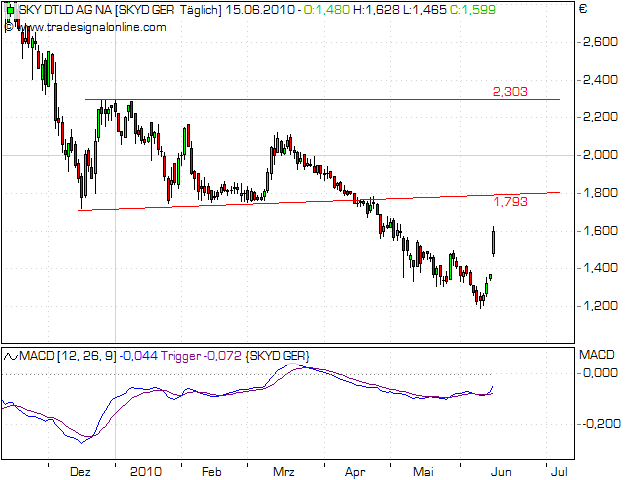Viewport: 640px width, 480px height.
Task: Click the 2,303 resistance label
Action: pos(510,92)
